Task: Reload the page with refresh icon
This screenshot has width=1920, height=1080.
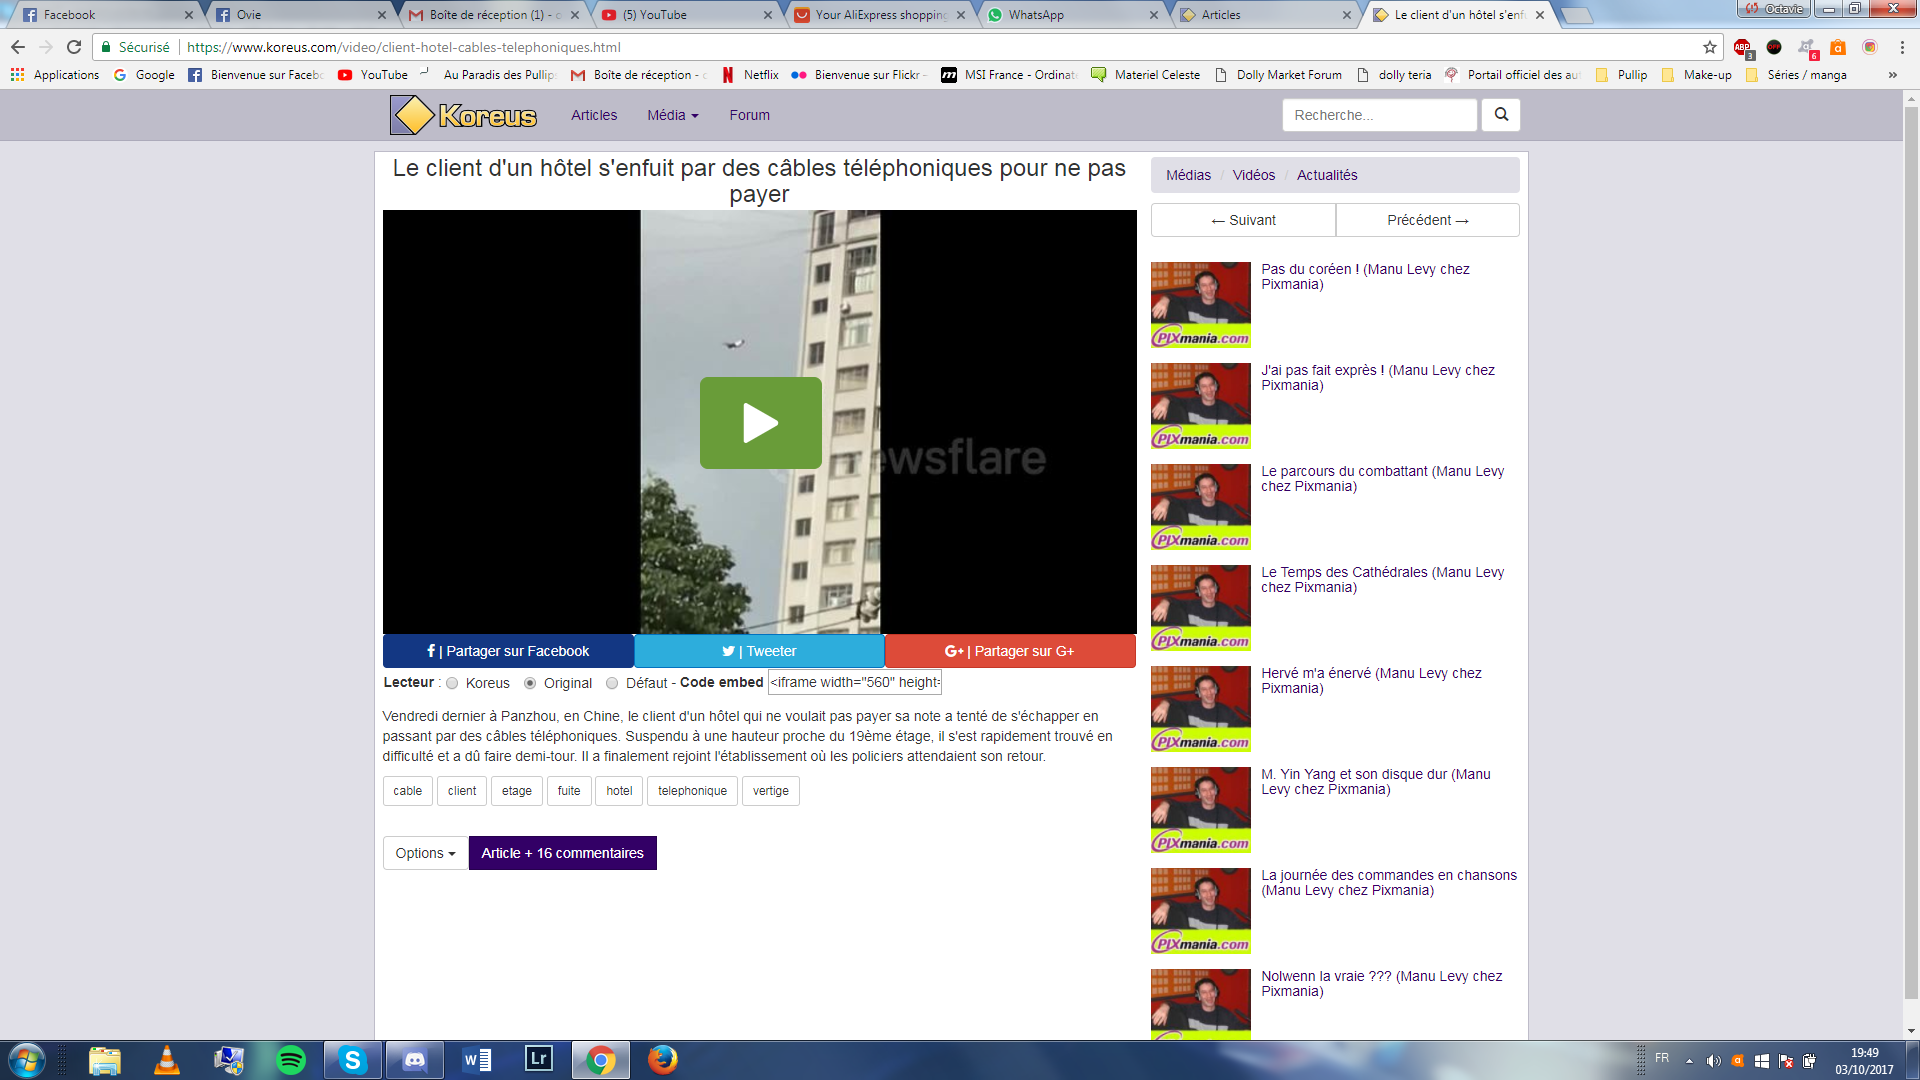Action: 74,47
